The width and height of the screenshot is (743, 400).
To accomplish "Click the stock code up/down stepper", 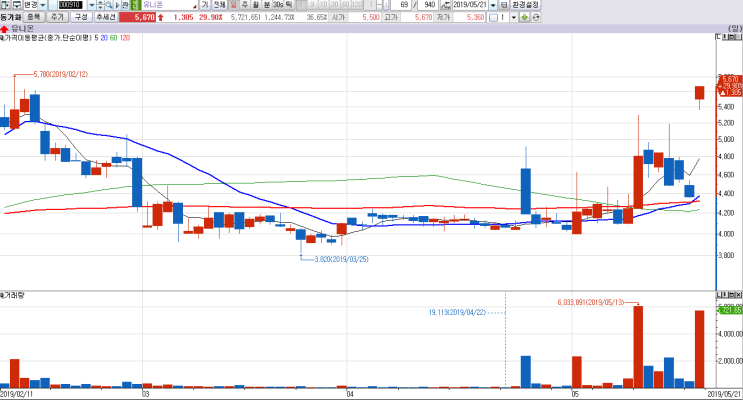I will click(100, 5).
